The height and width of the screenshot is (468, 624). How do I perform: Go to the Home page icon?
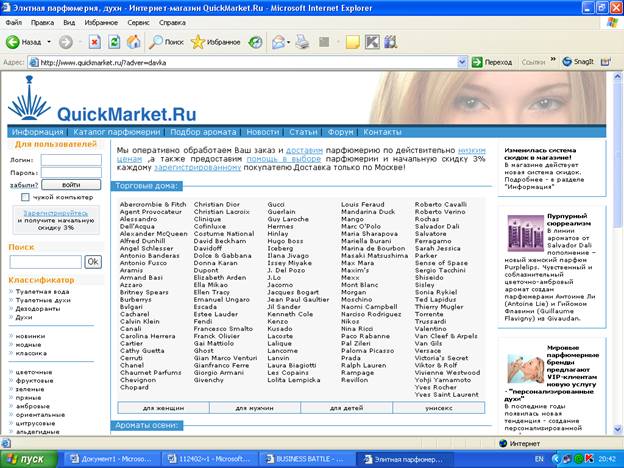point(135,42)
